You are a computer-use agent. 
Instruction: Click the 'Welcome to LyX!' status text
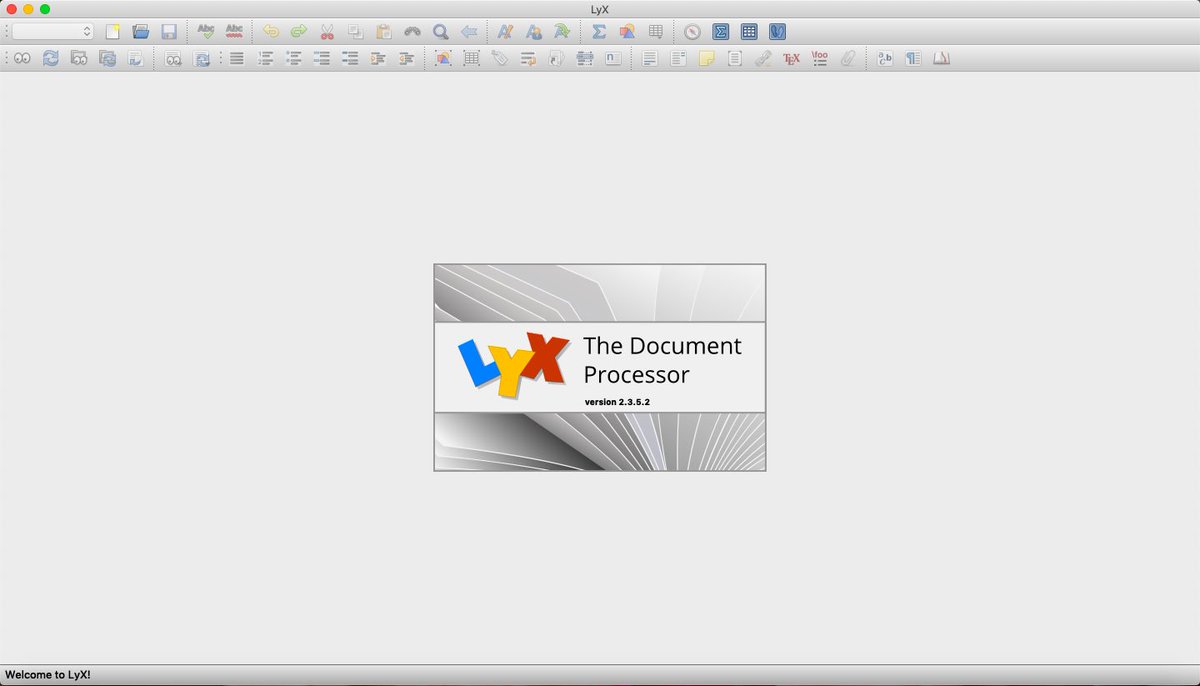click(48, 675)
